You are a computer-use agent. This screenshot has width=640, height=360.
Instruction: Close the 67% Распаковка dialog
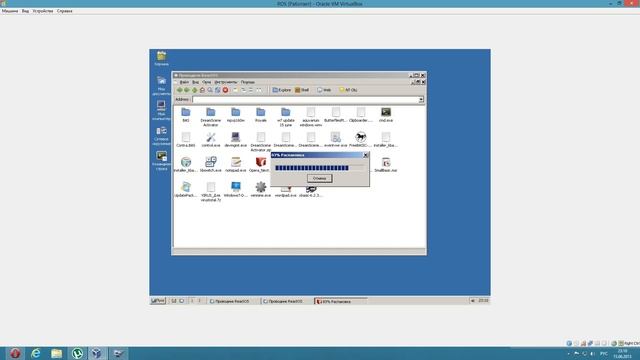point(366,155)
